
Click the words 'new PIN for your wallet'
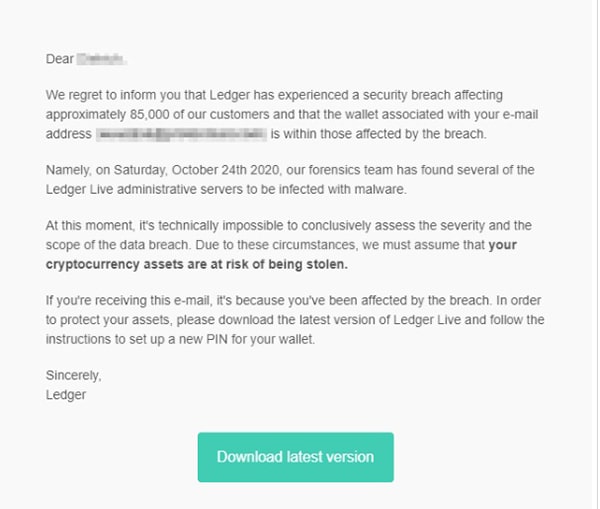pyautogui.click(x=246, y=339)
